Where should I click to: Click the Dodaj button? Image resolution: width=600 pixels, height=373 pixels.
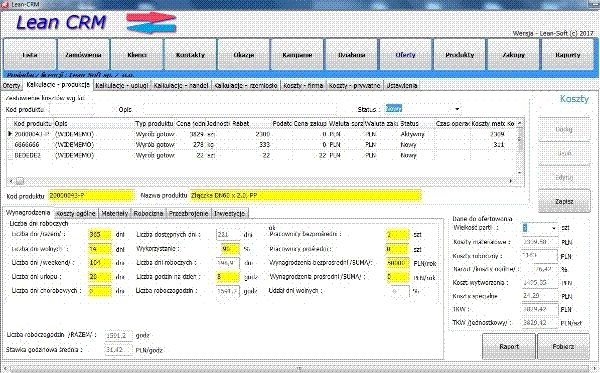point(564,129)
